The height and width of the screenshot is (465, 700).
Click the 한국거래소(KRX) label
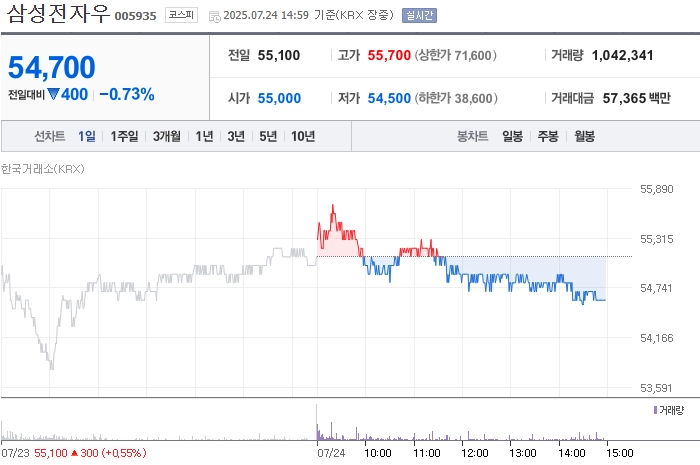pos(42,169)
